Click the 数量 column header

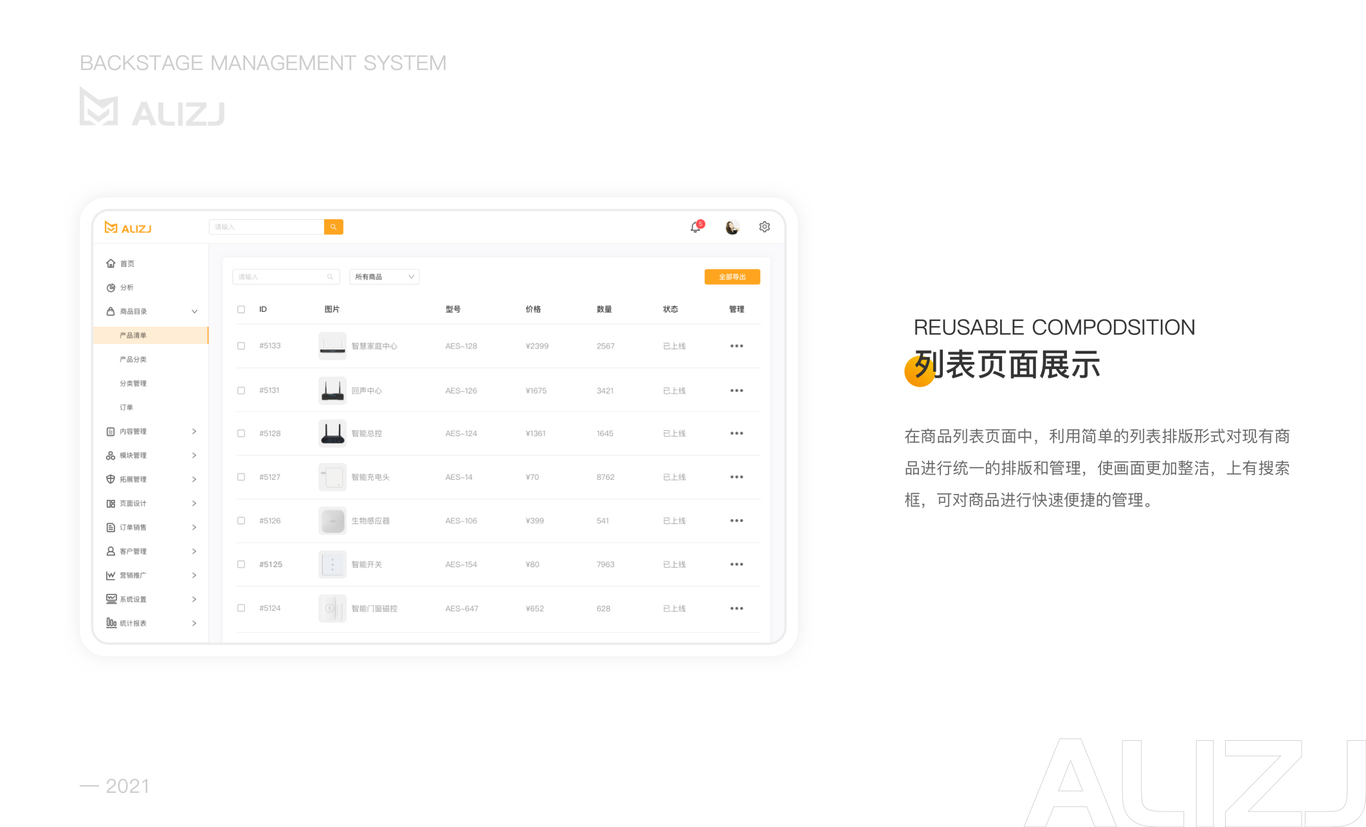pyautogui.click(x=604, y=309)
